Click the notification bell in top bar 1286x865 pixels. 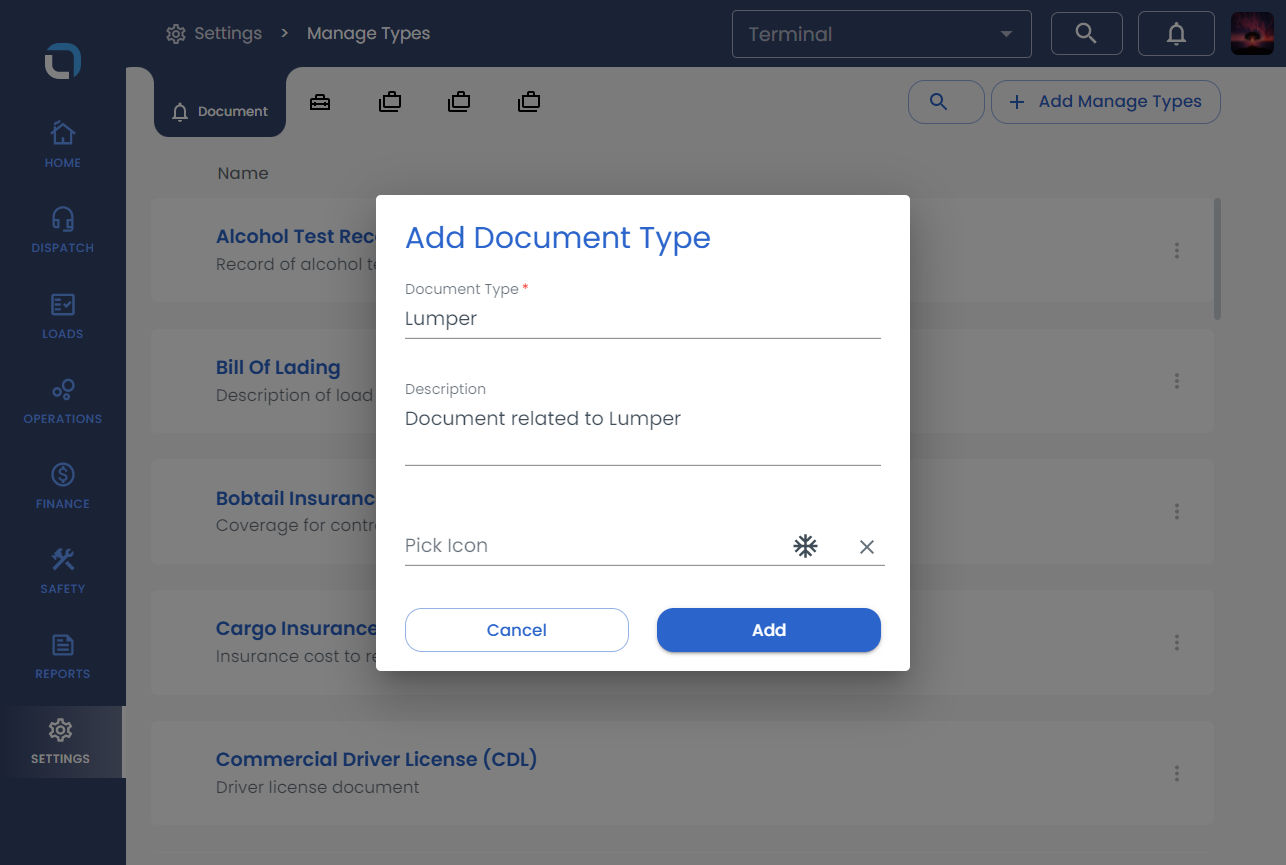coord(1176,34)
